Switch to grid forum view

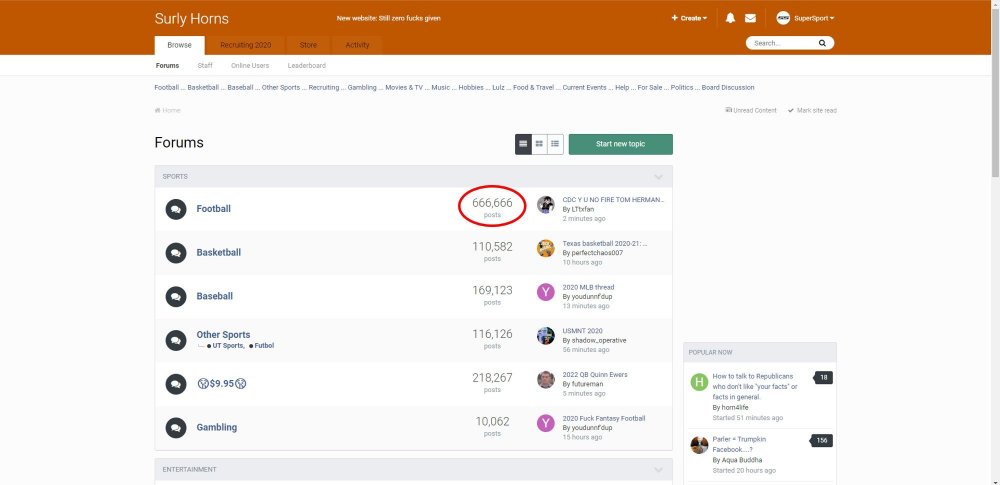click(x=539, y=144)
